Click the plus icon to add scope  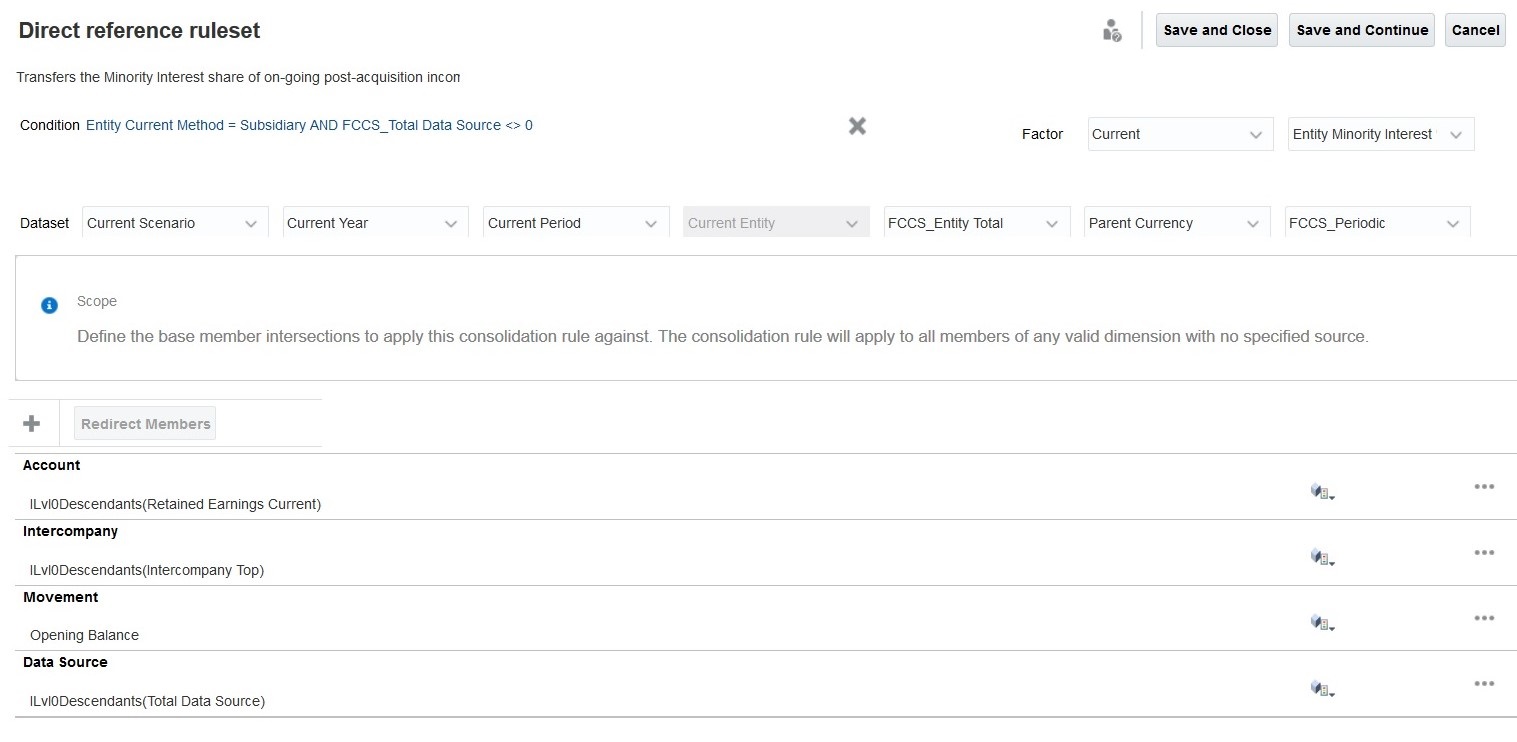click(32, 424)
